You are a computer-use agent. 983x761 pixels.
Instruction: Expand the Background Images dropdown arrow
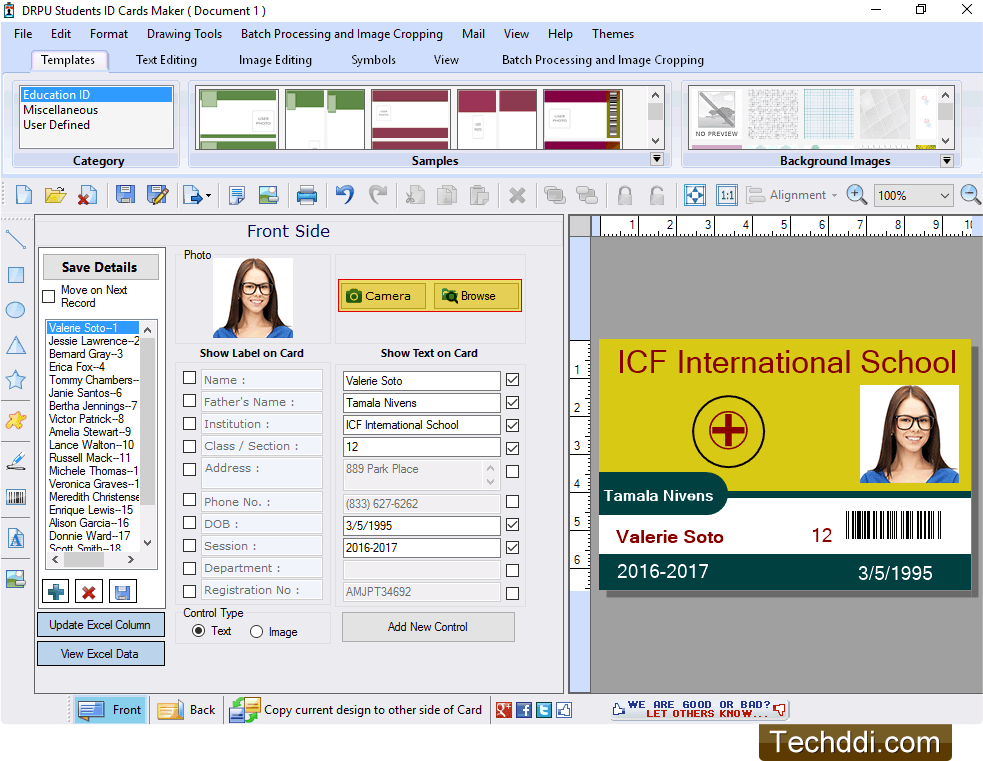click(x=947, y=160)
